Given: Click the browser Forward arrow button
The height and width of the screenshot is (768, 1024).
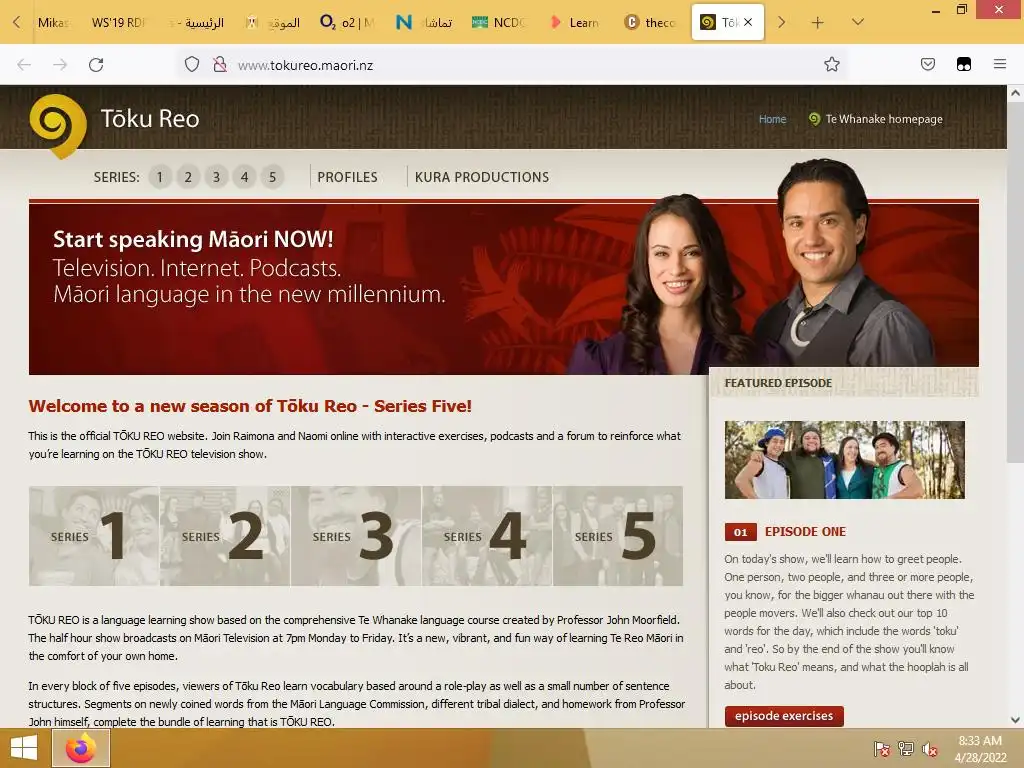Looking at the screenshot, I should tap(60, 65).
